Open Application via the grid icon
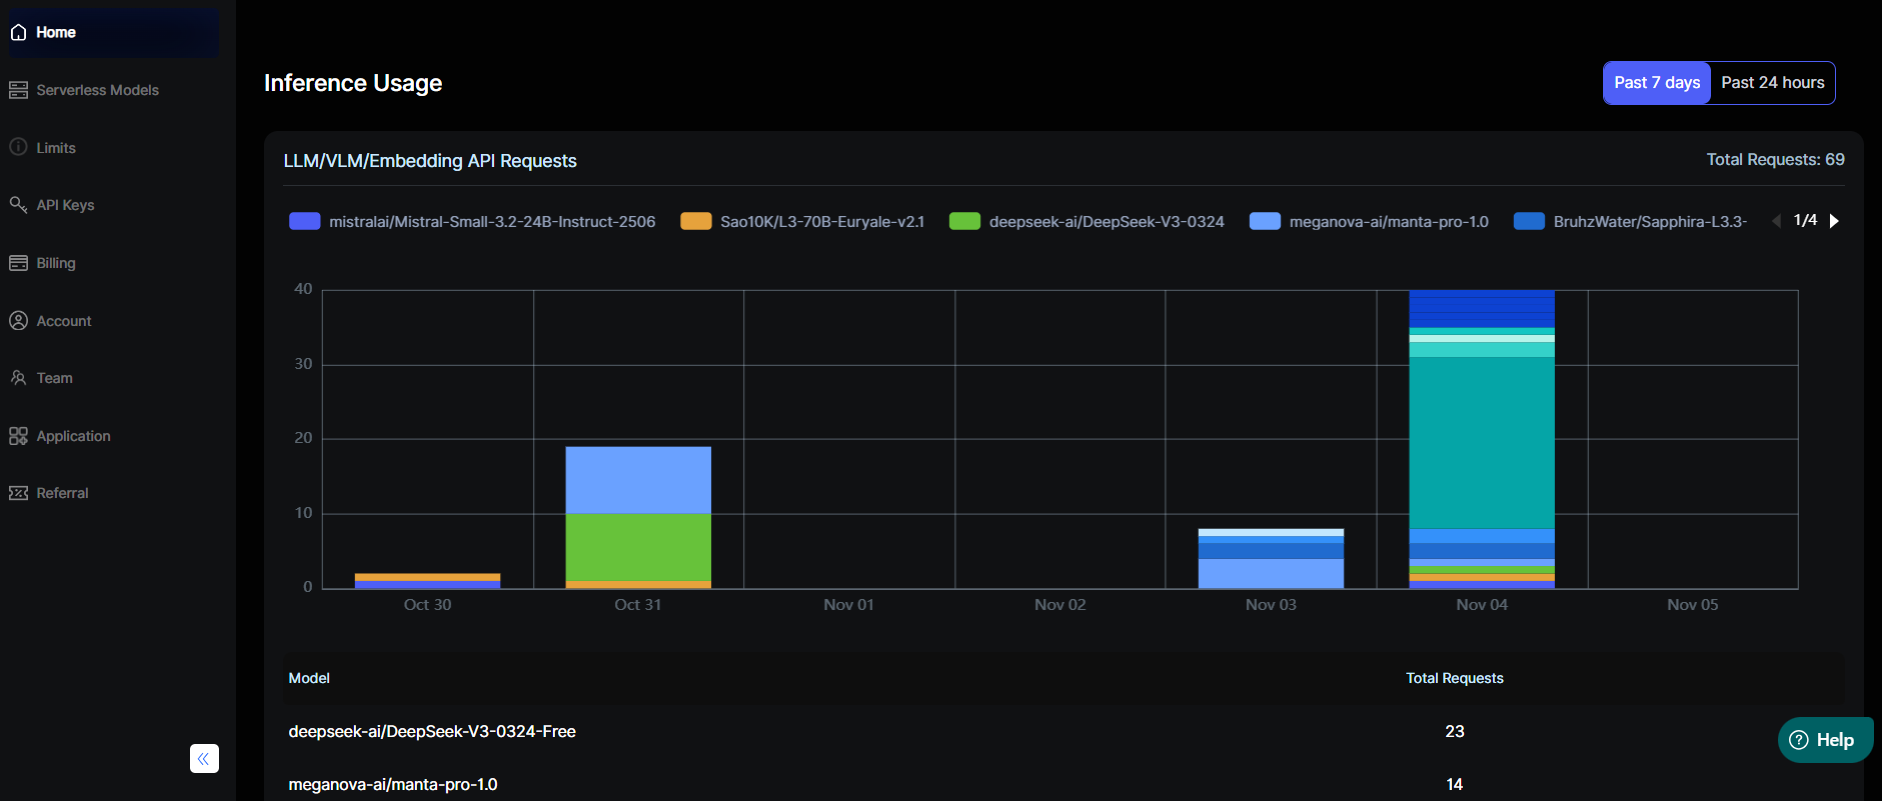 18,436
